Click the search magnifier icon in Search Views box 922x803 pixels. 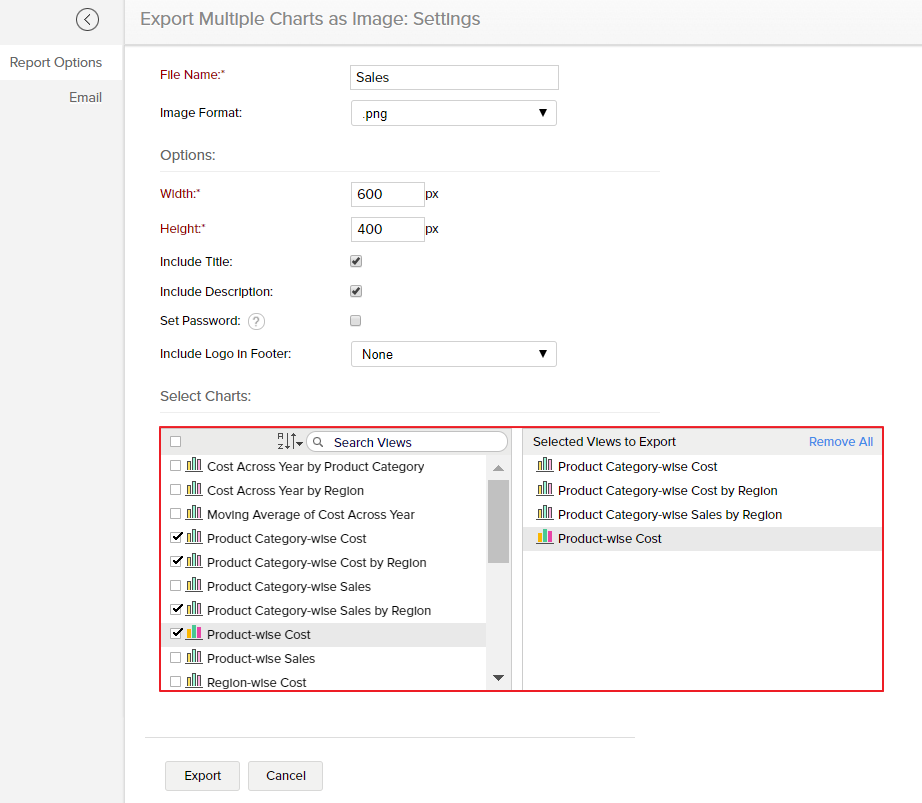pos(318,441)
